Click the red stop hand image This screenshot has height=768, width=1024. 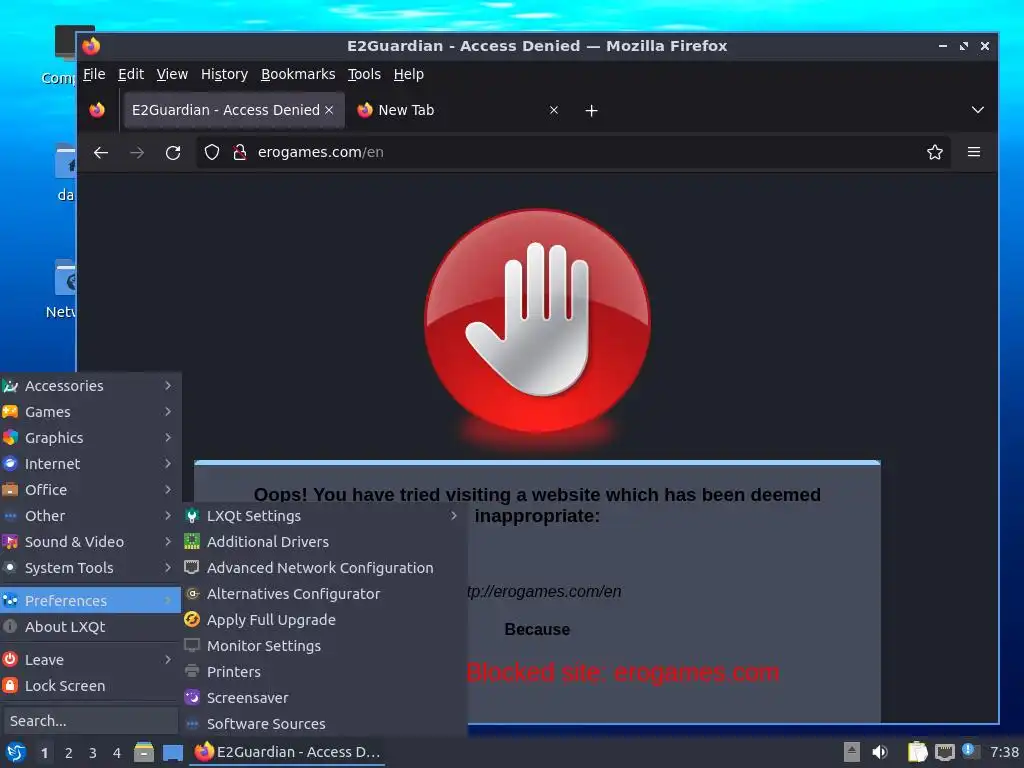click(x=537, y=321)
